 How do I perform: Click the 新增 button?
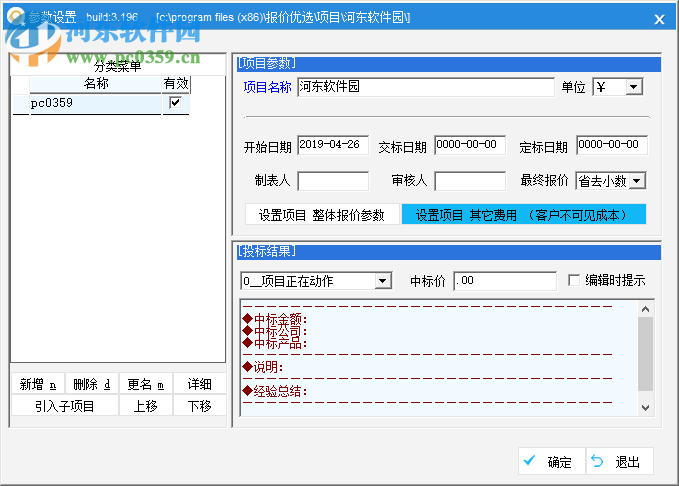(x=38, y=384)
